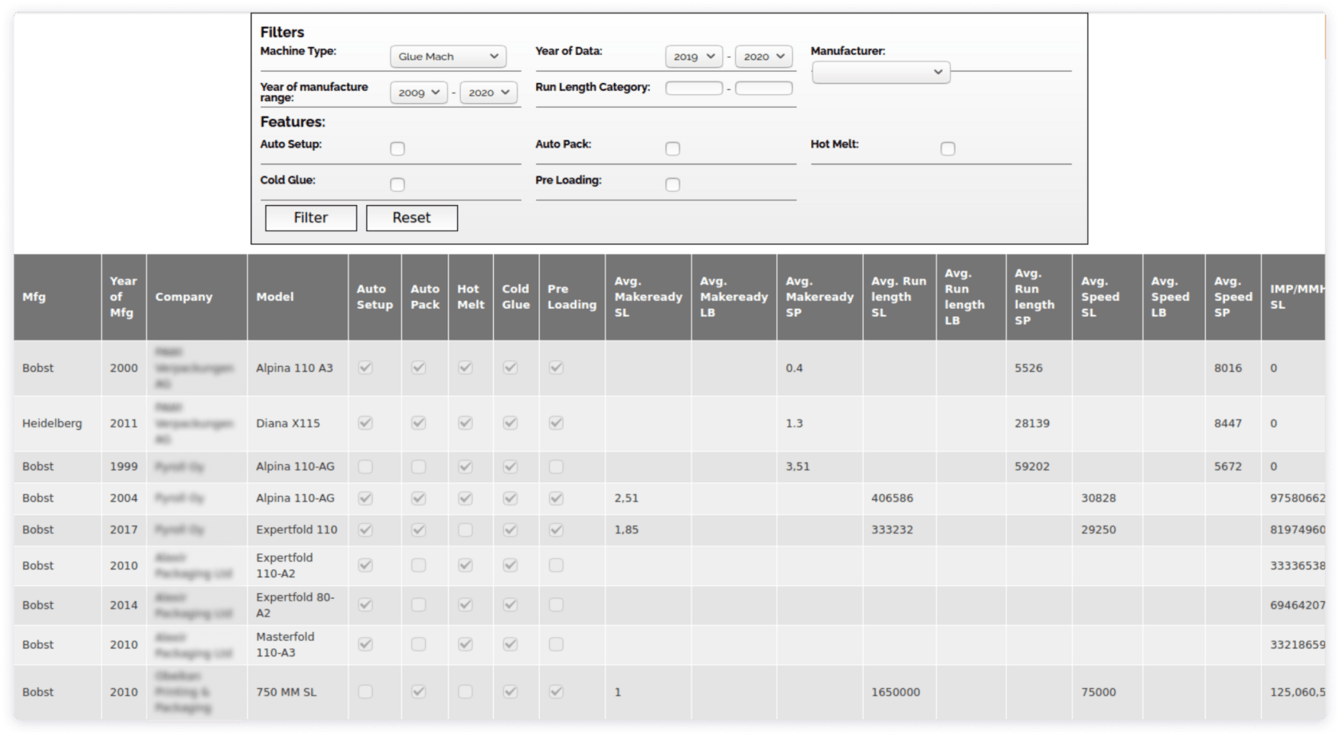Open manufacture range start year 2009
Screen dimensions: 1340x736
click(x=419, y=93)
